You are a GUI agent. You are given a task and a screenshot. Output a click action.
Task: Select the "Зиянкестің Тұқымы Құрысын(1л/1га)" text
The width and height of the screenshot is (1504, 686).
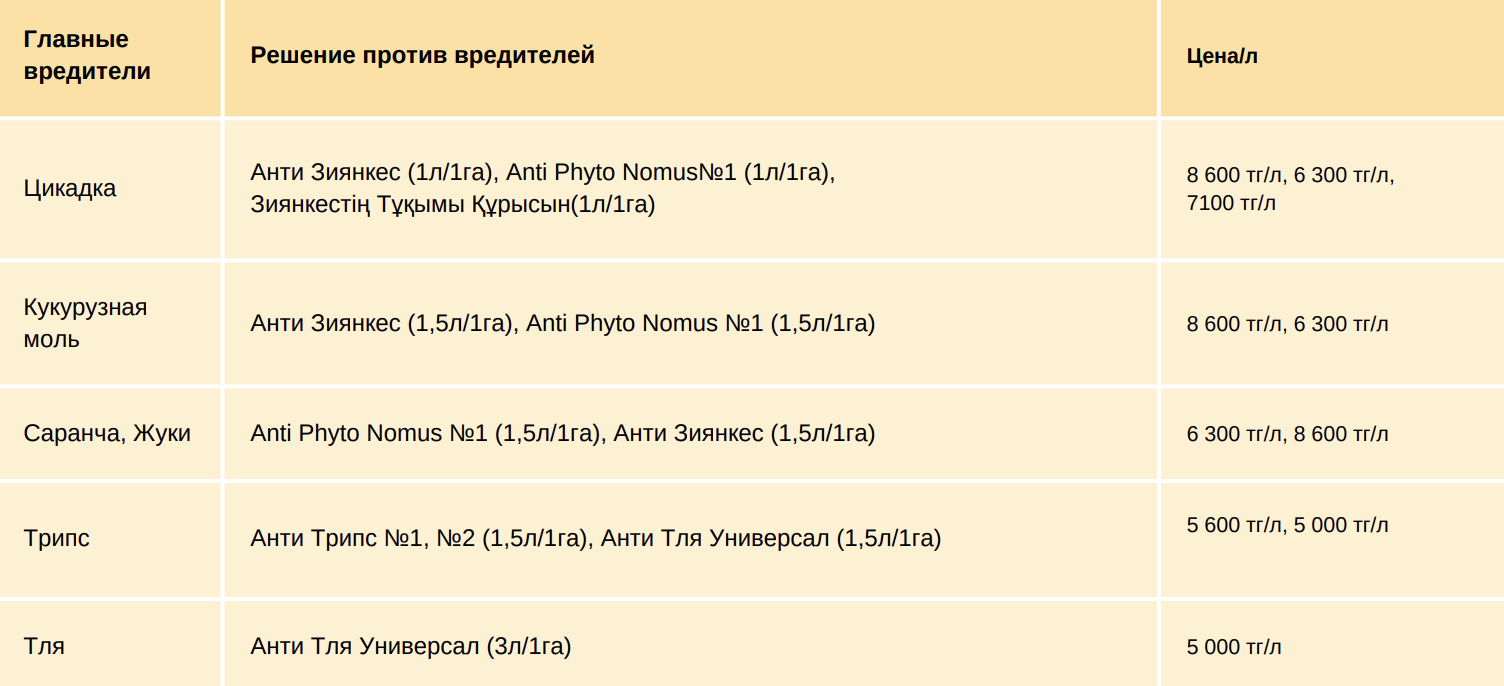pos(452,205)
